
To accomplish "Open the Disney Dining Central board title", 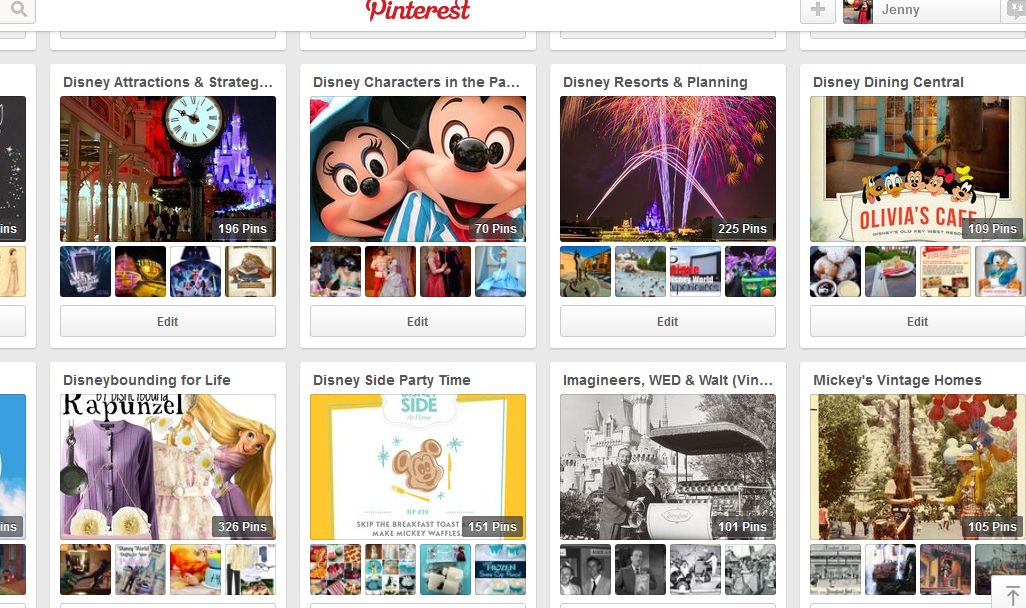I will (x=888, y=82).
